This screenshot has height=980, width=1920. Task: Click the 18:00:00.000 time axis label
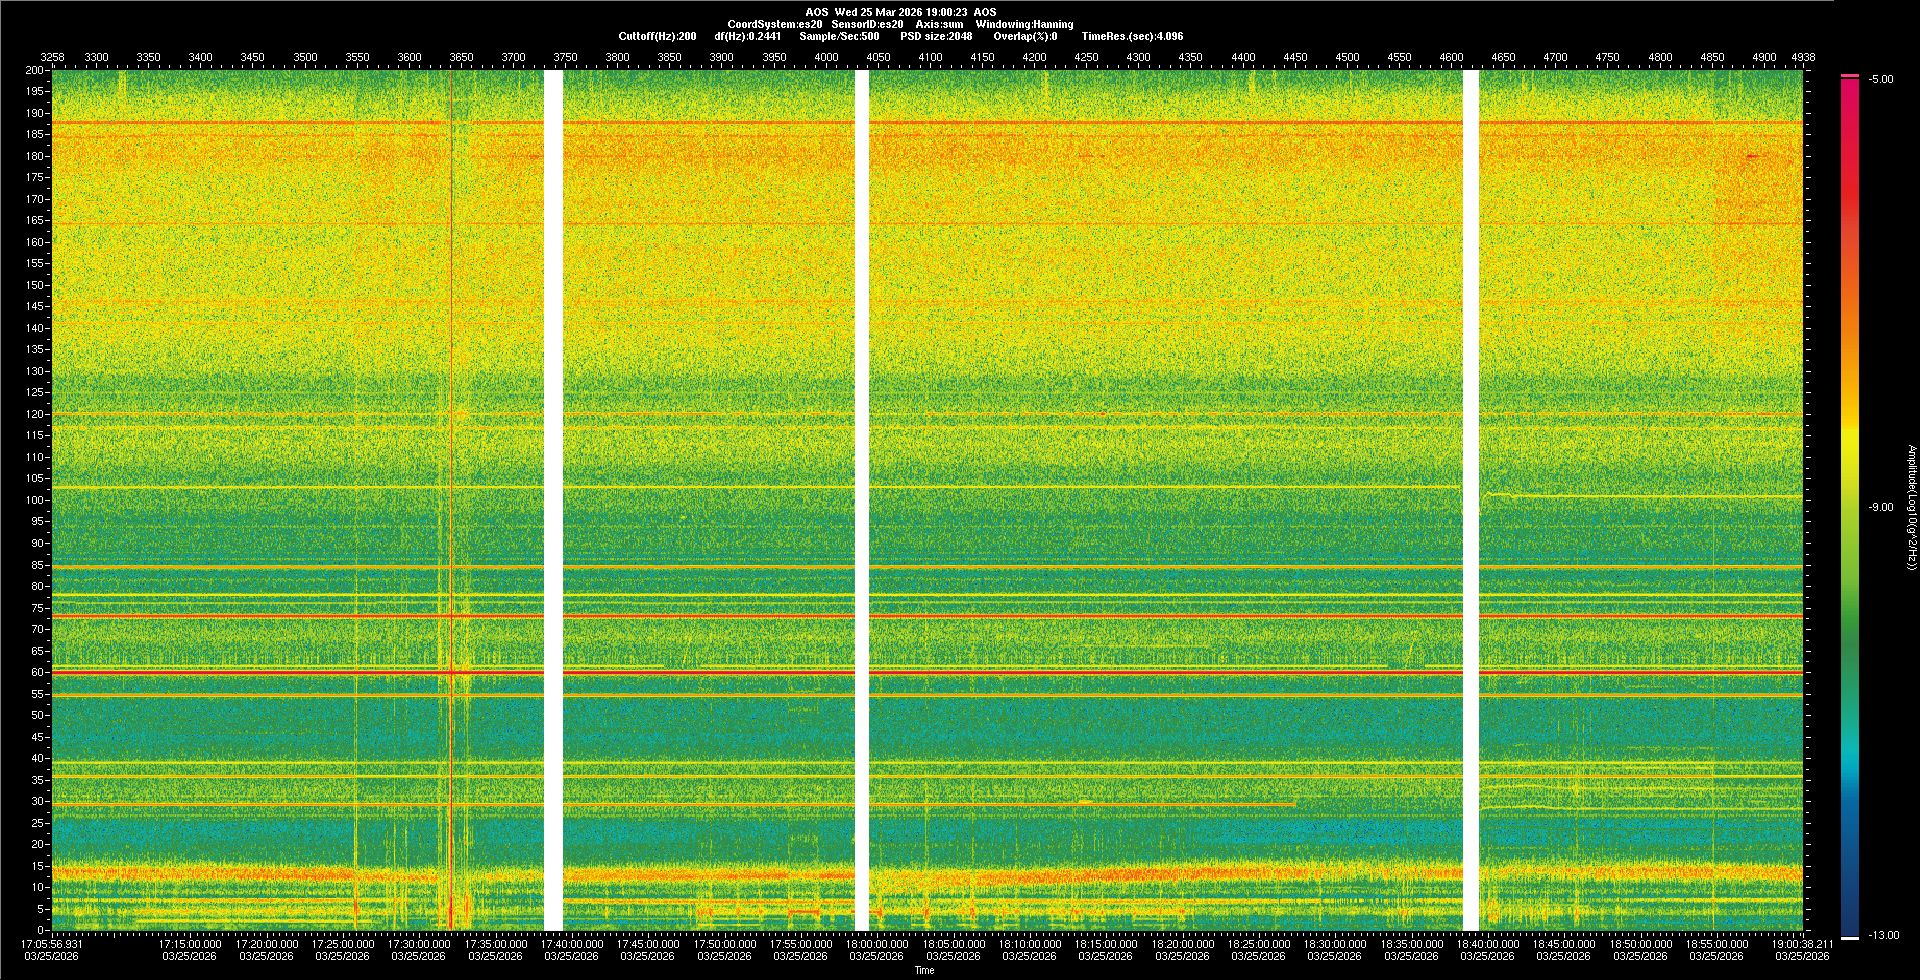point(877,944)
